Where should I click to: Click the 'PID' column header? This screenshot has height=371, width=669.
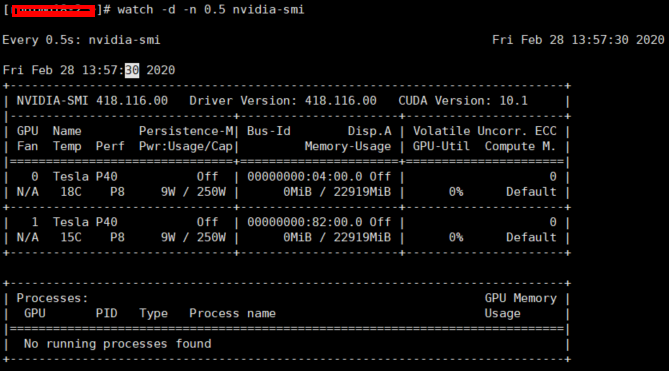point(107,314)
